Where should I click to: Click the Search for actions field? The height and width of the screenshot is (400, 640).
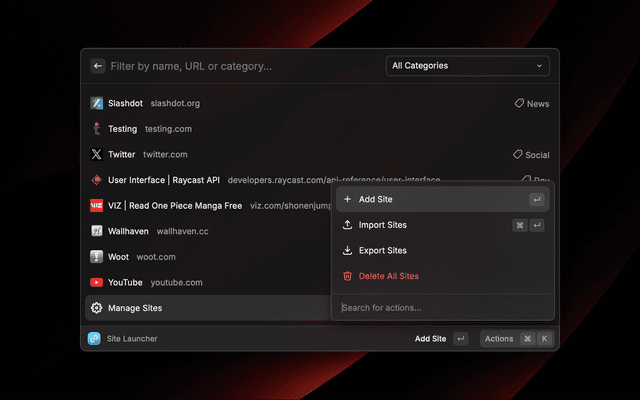point(440,307)
